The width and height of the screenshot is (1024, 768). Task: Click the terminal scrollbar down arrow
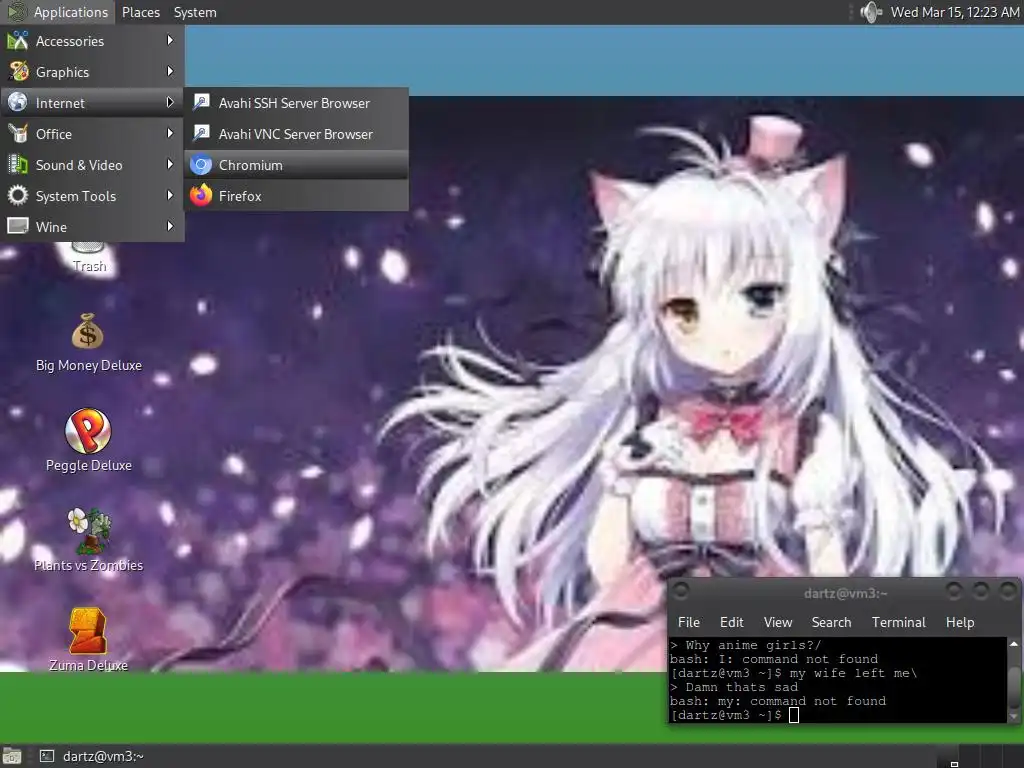(1014, 717)
